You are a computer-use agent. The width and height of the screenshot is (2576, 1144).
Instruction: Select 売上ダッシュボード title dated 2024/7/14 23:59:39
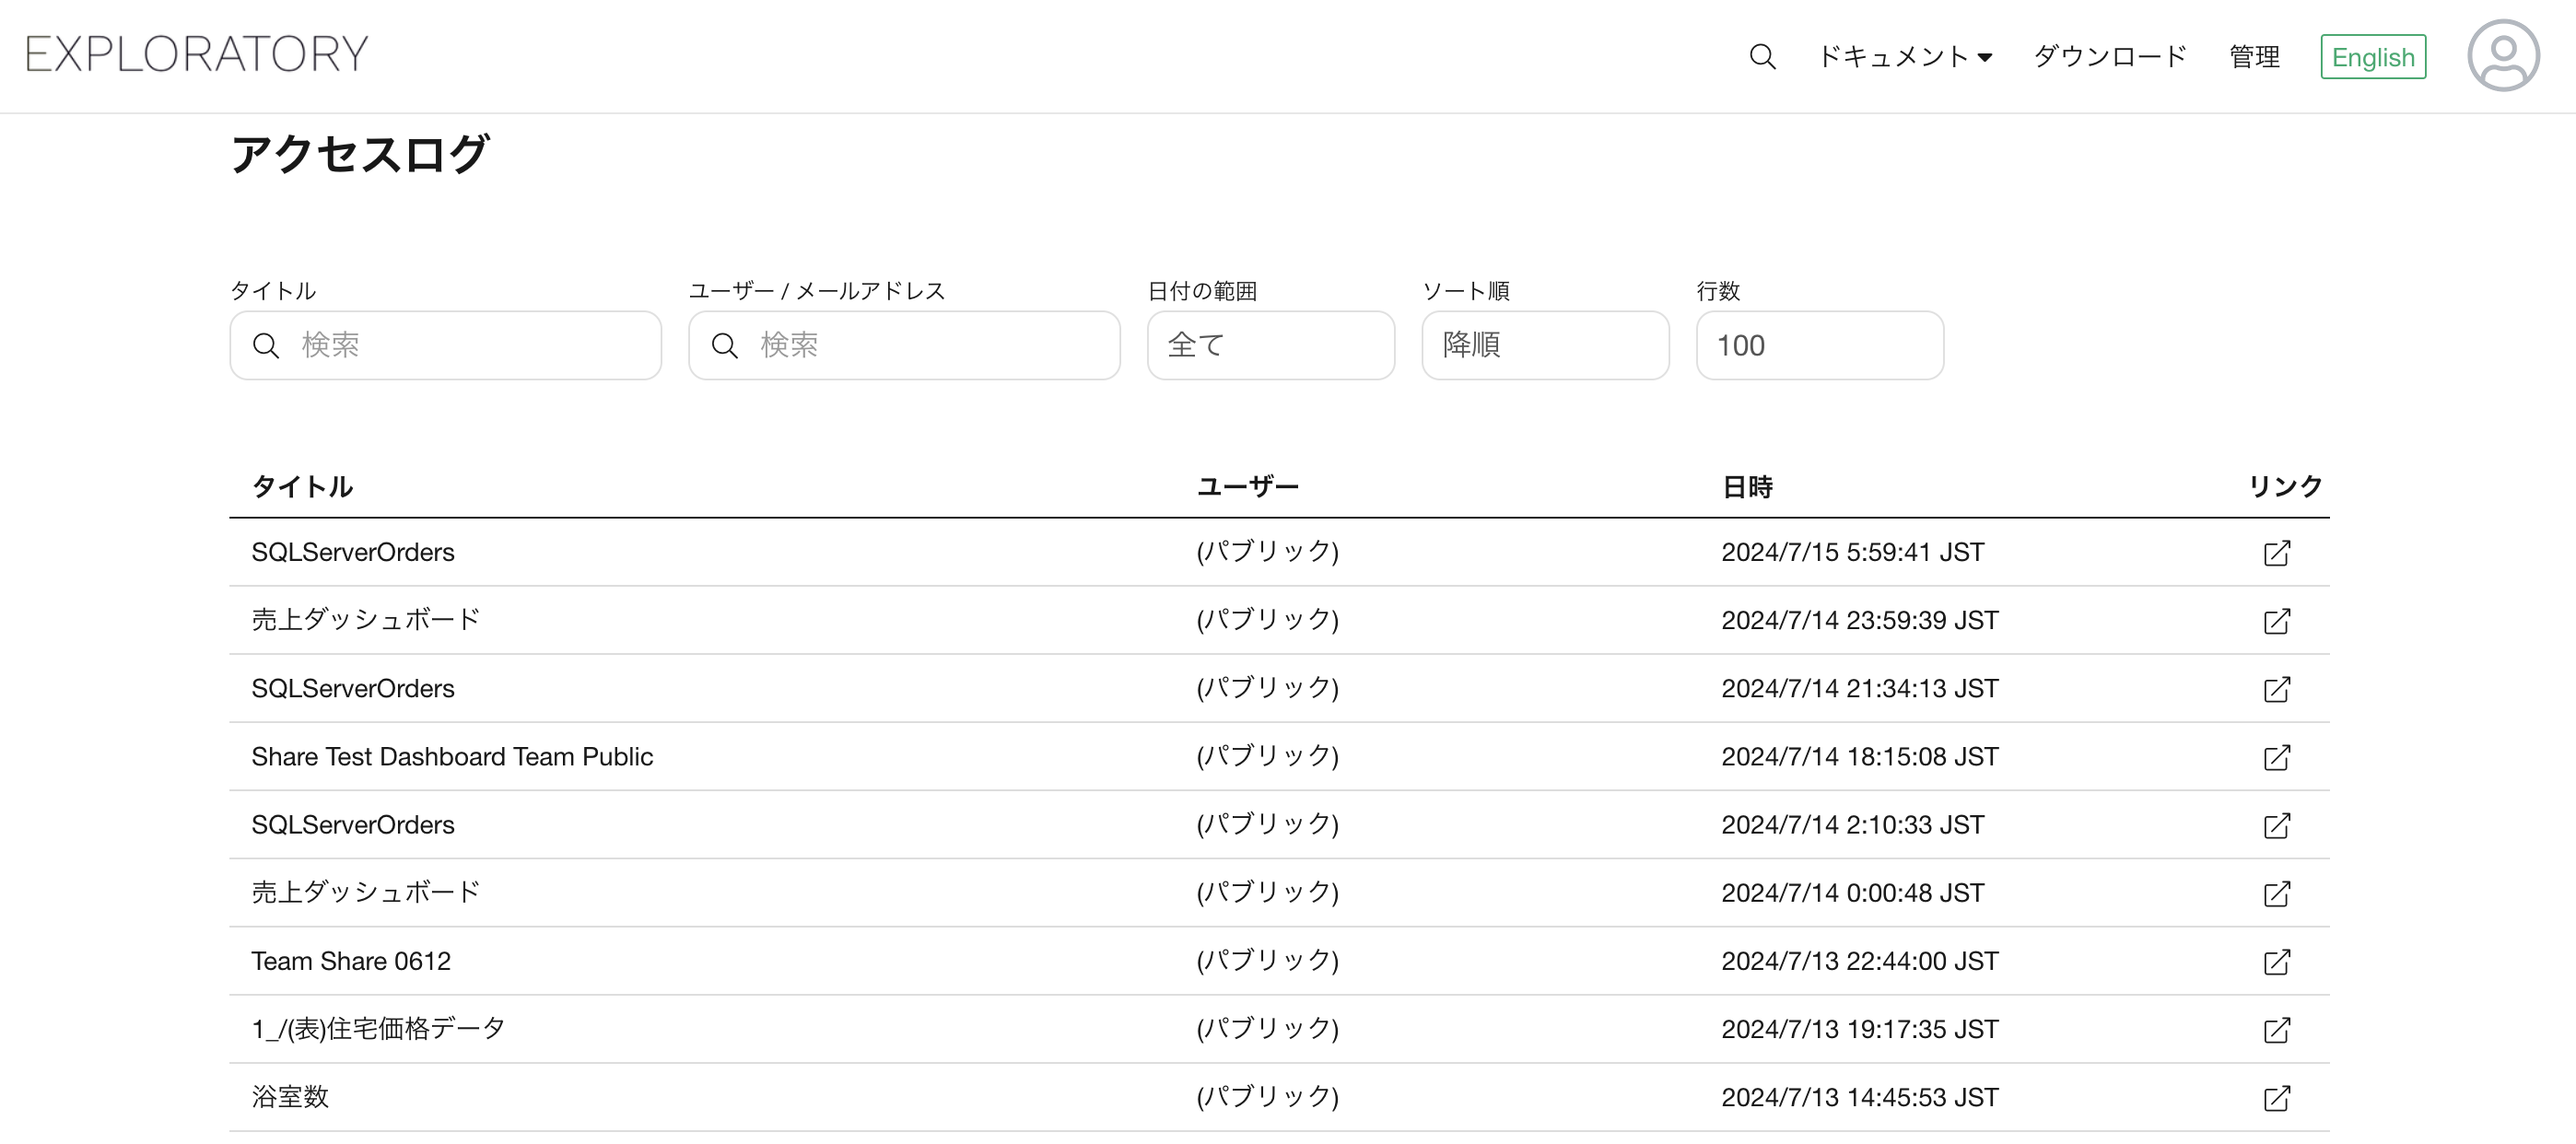click(x=366, y=620)
